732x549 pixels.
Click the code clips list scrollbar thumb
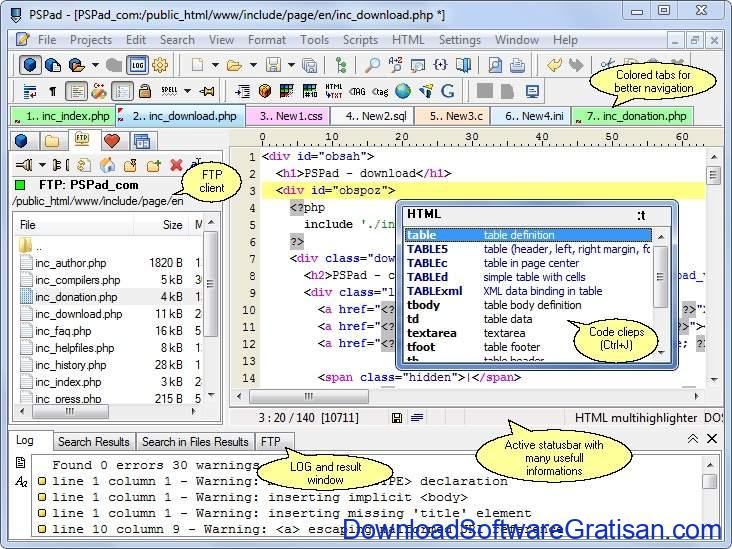click(x=660, y=277)
